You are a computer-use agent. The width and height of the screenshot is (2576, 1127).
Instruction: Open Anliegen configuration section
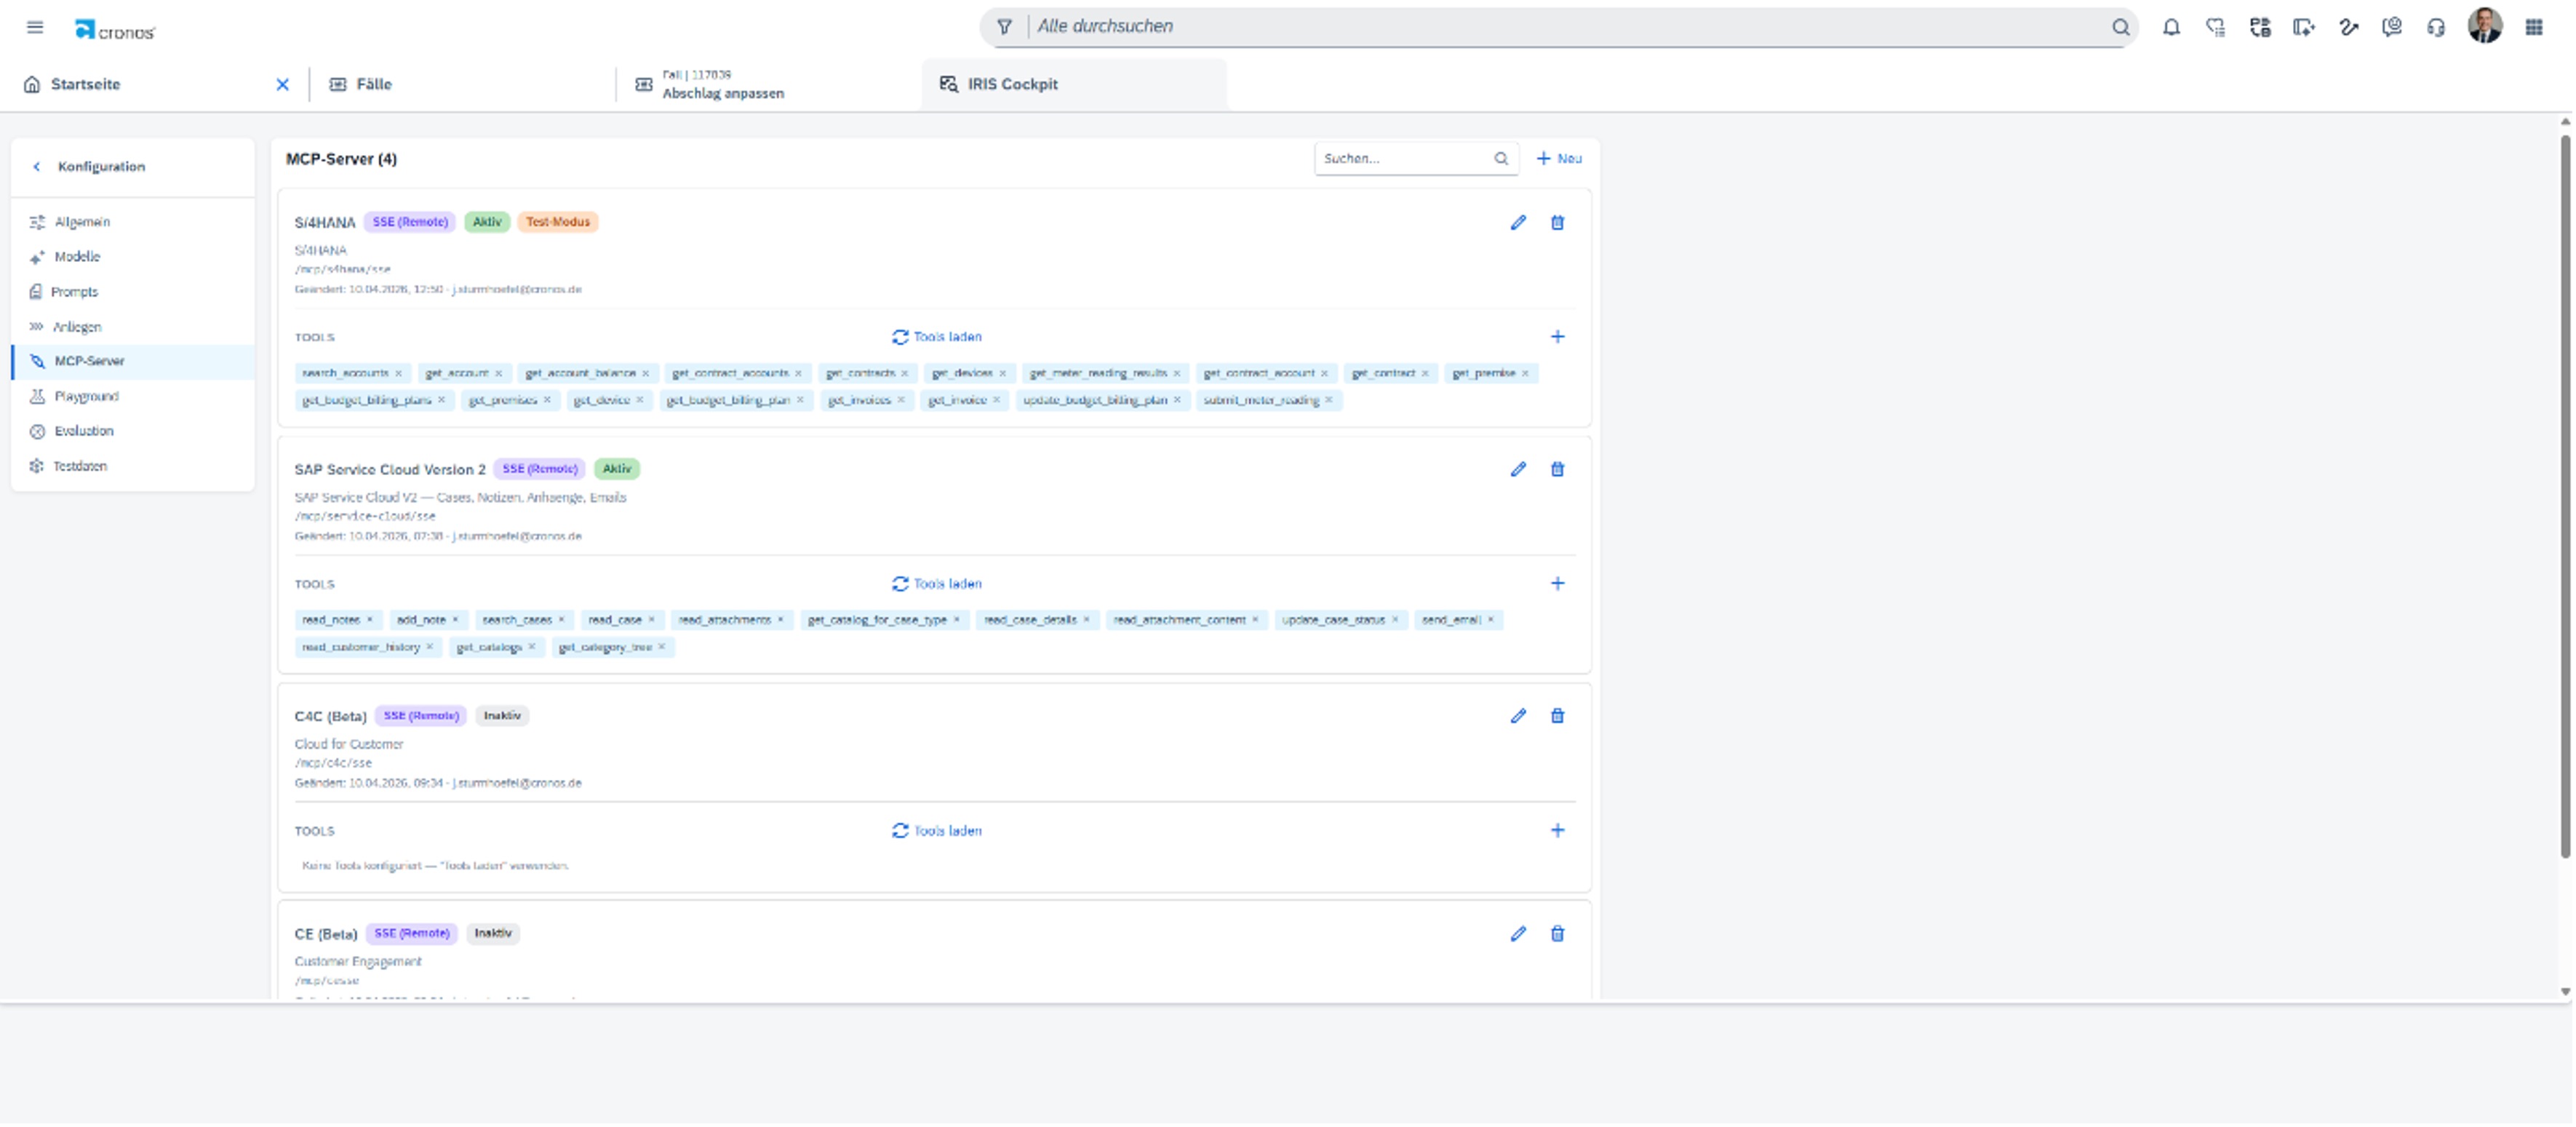point(132,327)
